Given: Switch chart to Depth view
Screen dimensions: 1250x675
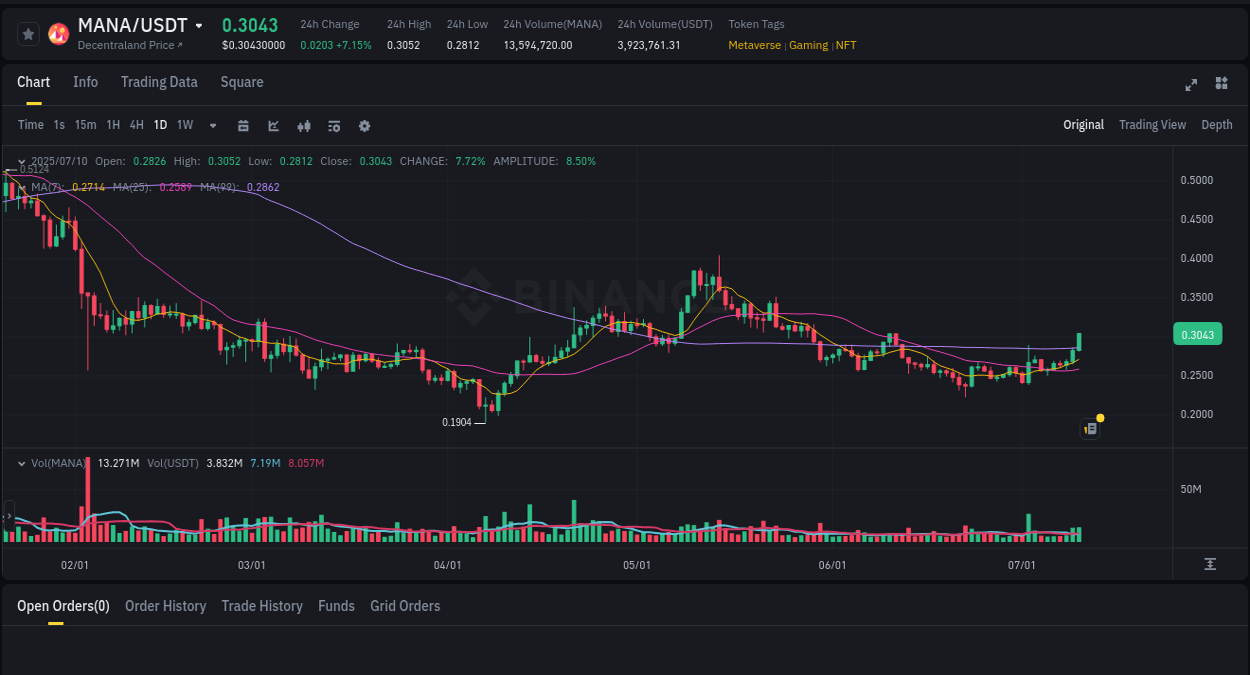Looking at the screenshot, I should pyautogui.click(x=1216, y=125).
